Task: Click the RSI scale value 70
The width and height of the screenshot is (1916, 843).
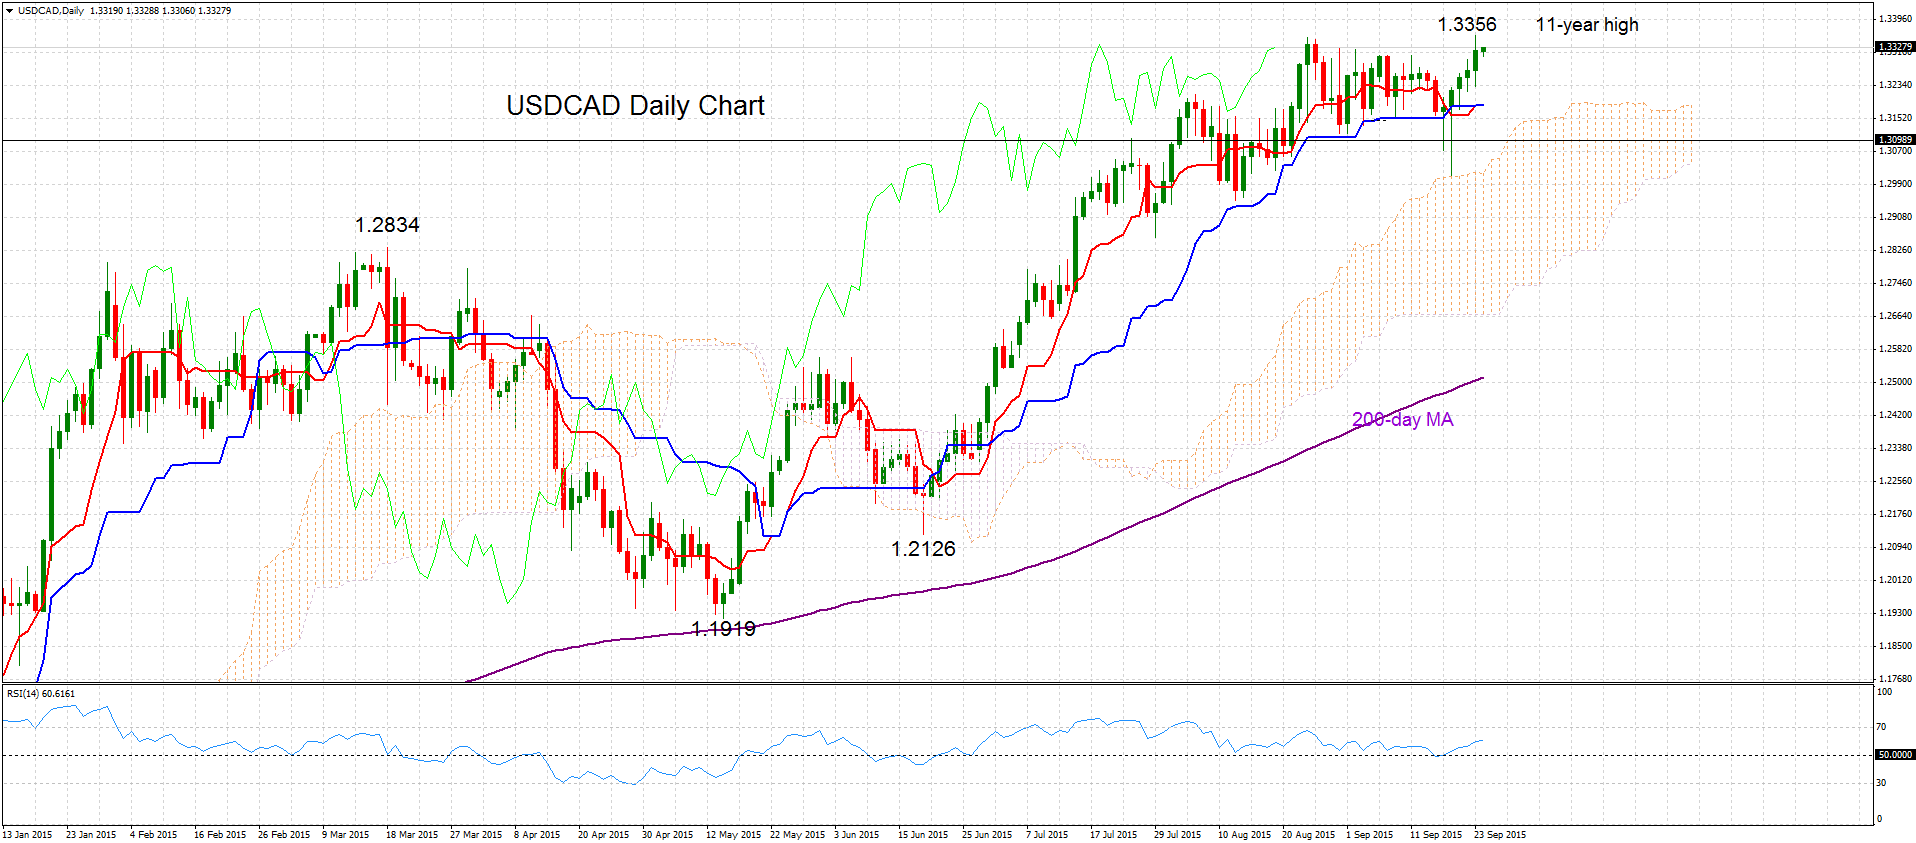Action: pyautogui.click(x=1882, y=727)
